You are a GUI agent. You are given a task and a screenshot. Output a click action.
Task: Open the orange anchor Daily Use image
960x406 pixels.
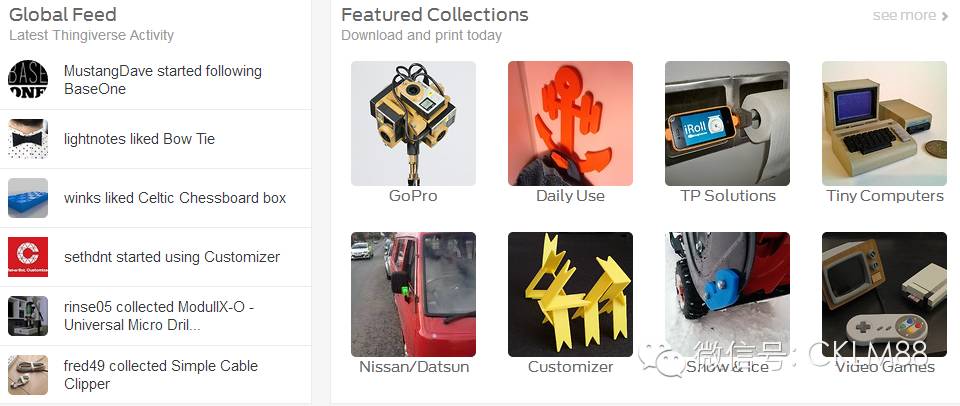pyautogui.click(x=570, y=123)
